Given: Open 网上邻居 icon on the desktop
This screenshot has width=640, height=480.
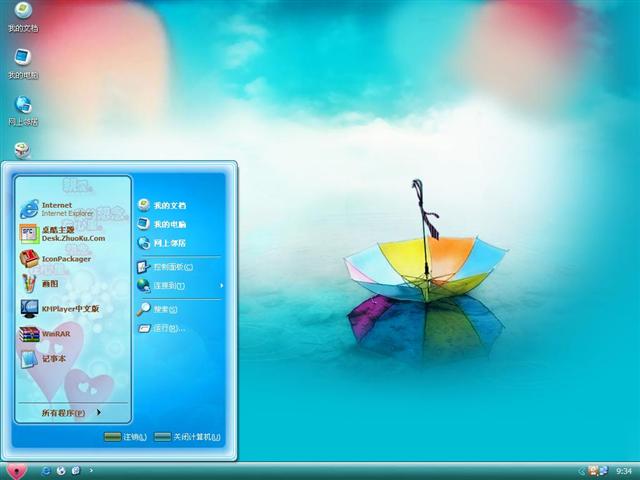Looking at the screenshot, I should pyautogui.click(x=23, y=110).
